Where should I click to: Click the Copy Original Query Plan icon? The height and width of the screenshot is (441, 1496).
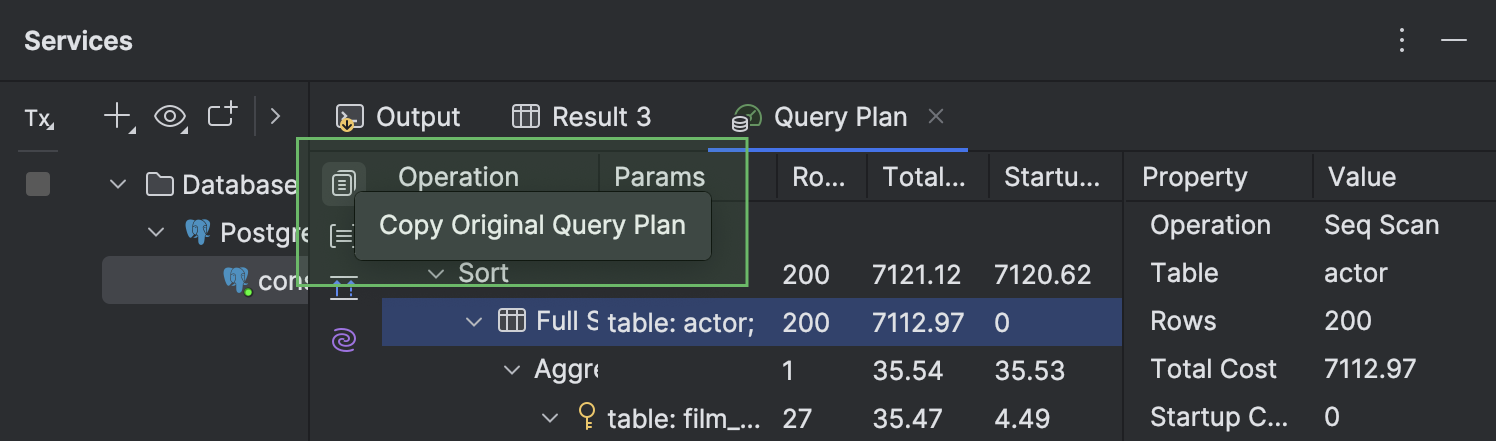[343, 183]
